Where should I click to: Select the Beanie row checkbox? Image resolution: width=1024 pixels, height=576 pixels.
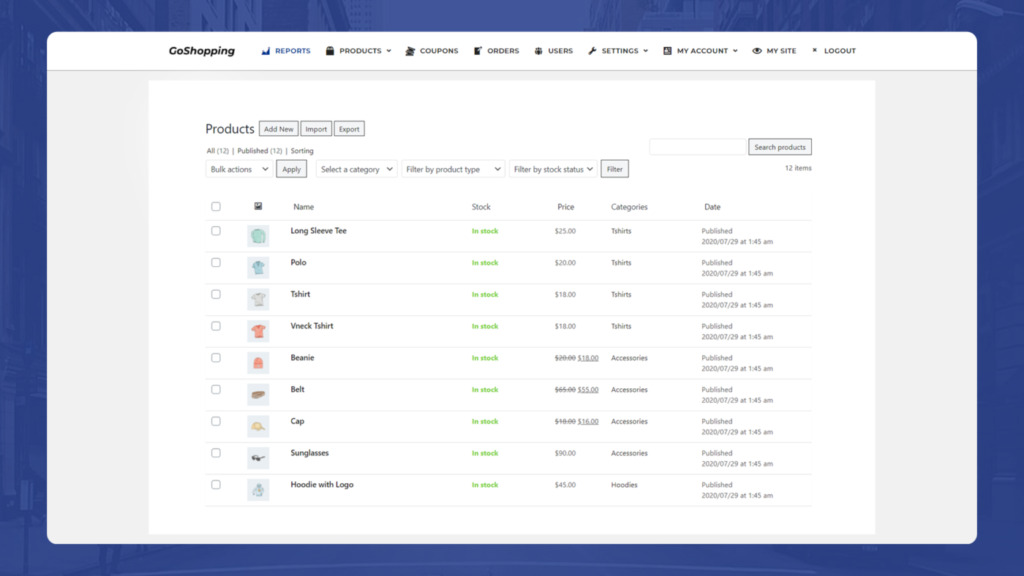click(216, 358)
